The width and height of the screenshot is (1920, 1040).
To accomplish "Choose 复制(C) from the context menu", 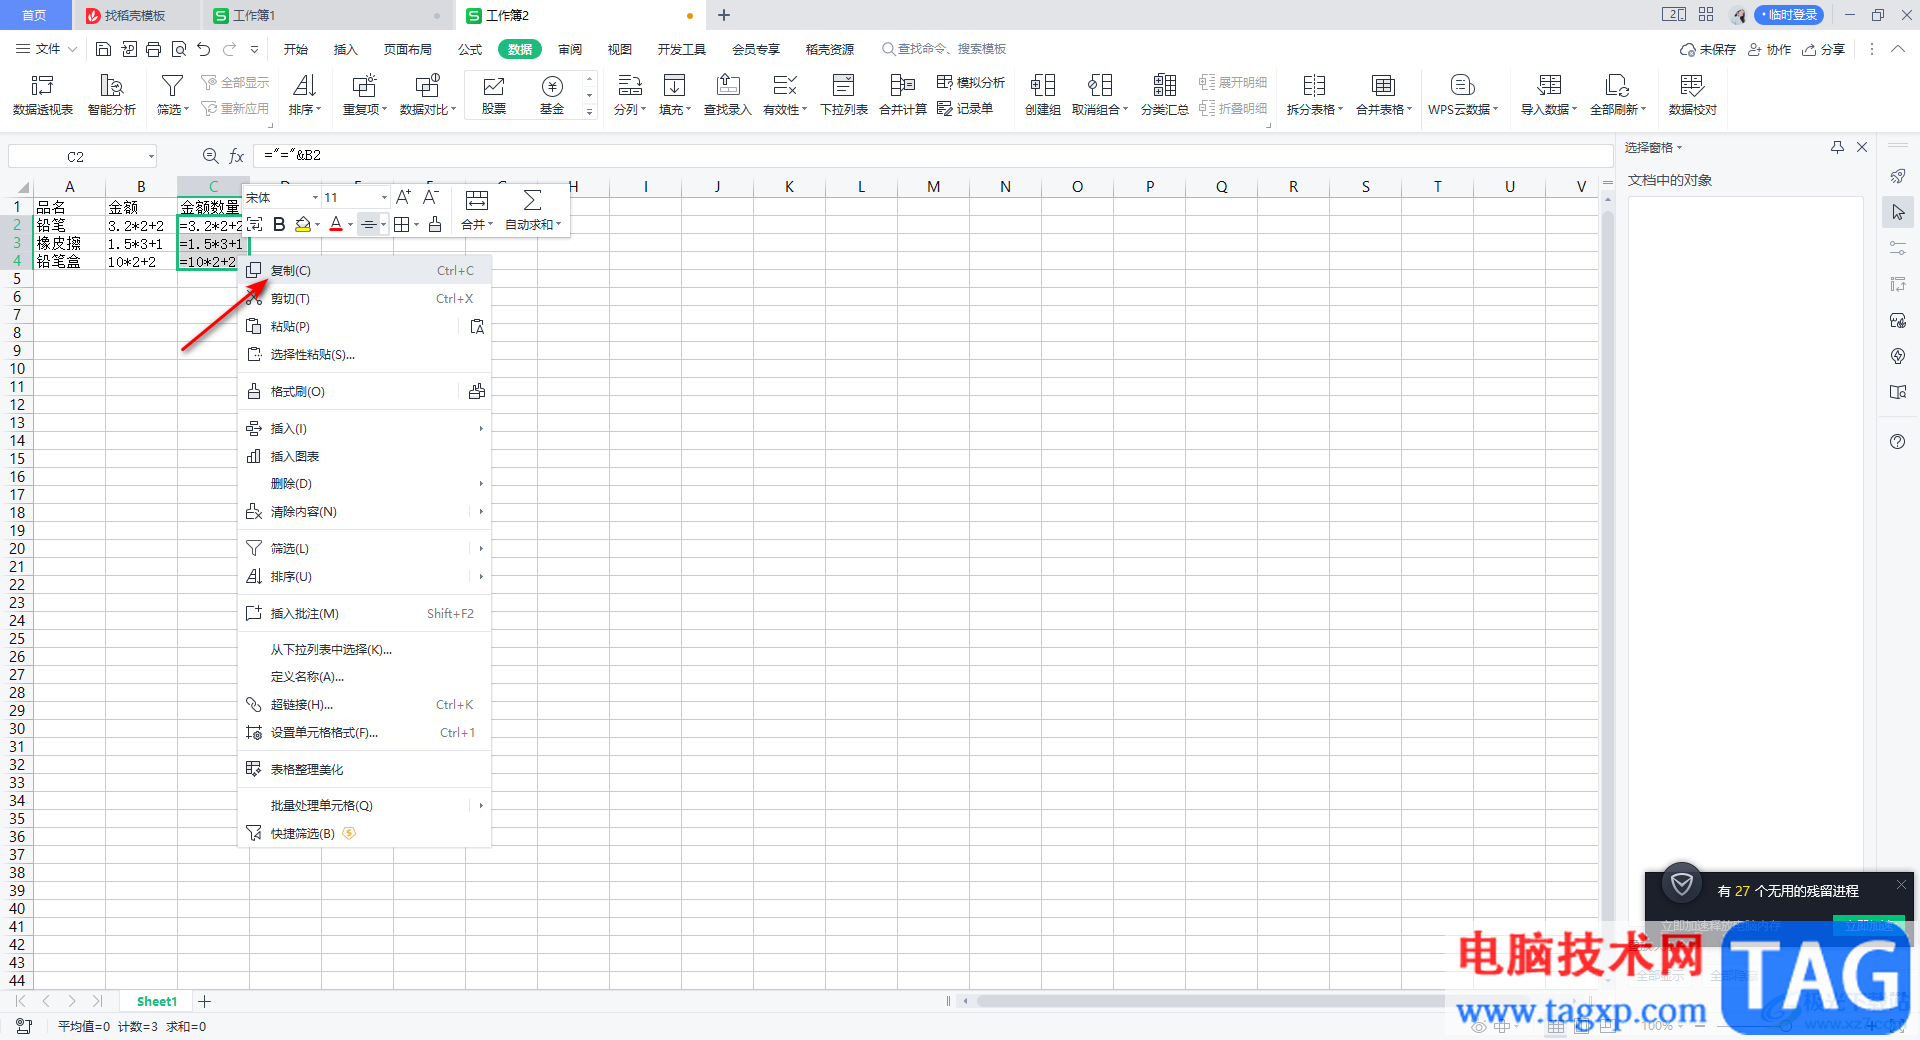I will (x=364, y=271).
